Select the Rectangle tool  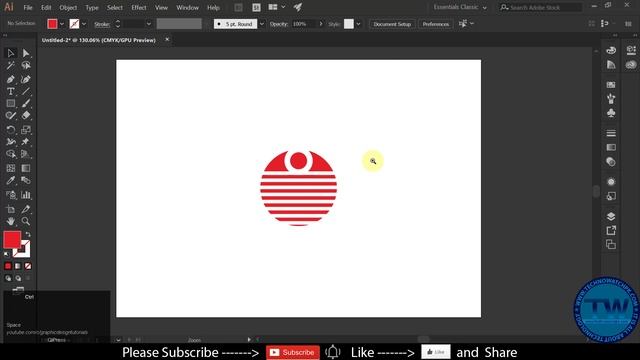click(11, 104)
